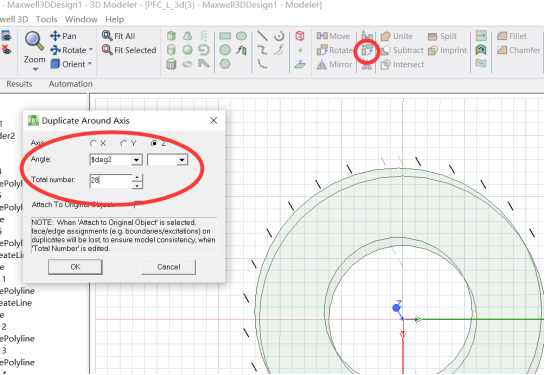The width and height of the screenshot is (545, 375).
Task: Click the Move tool
Action: click(333, 36)
